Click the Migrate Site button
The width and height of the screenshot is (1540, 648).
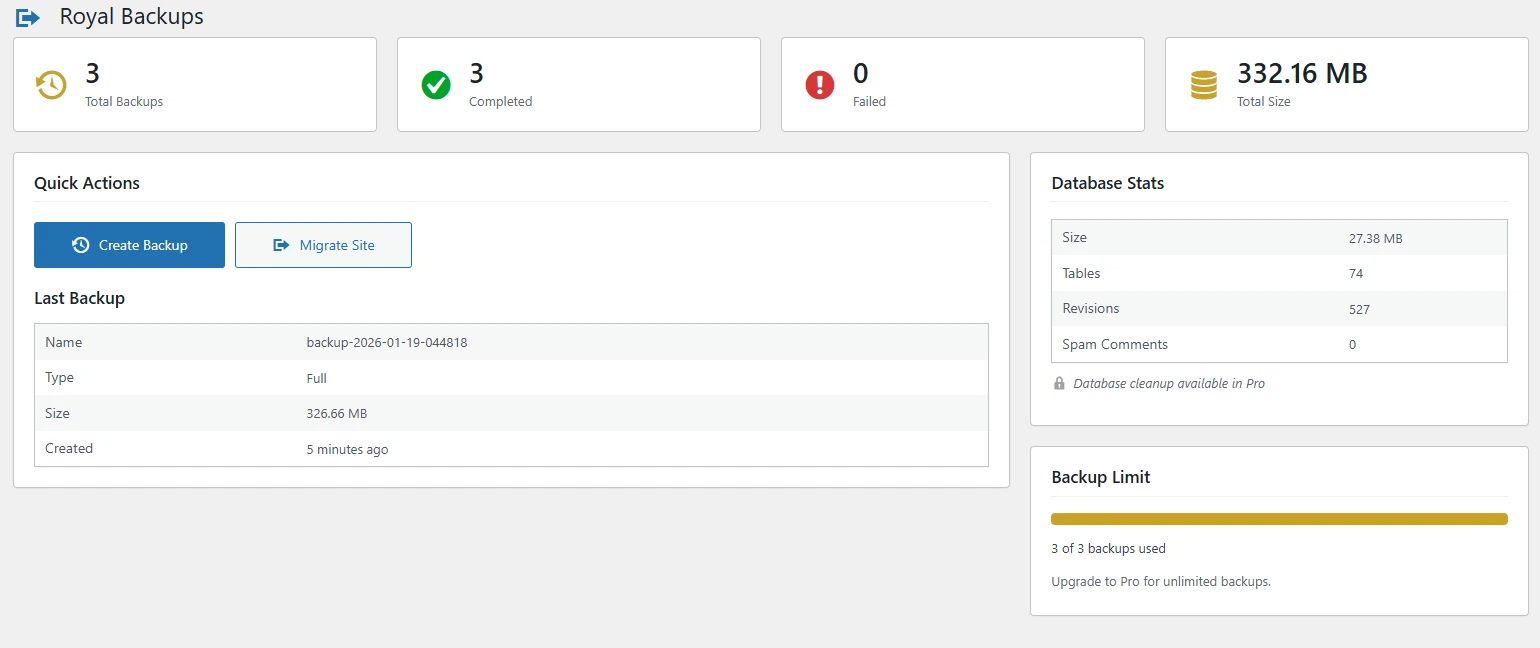[323, 244]
